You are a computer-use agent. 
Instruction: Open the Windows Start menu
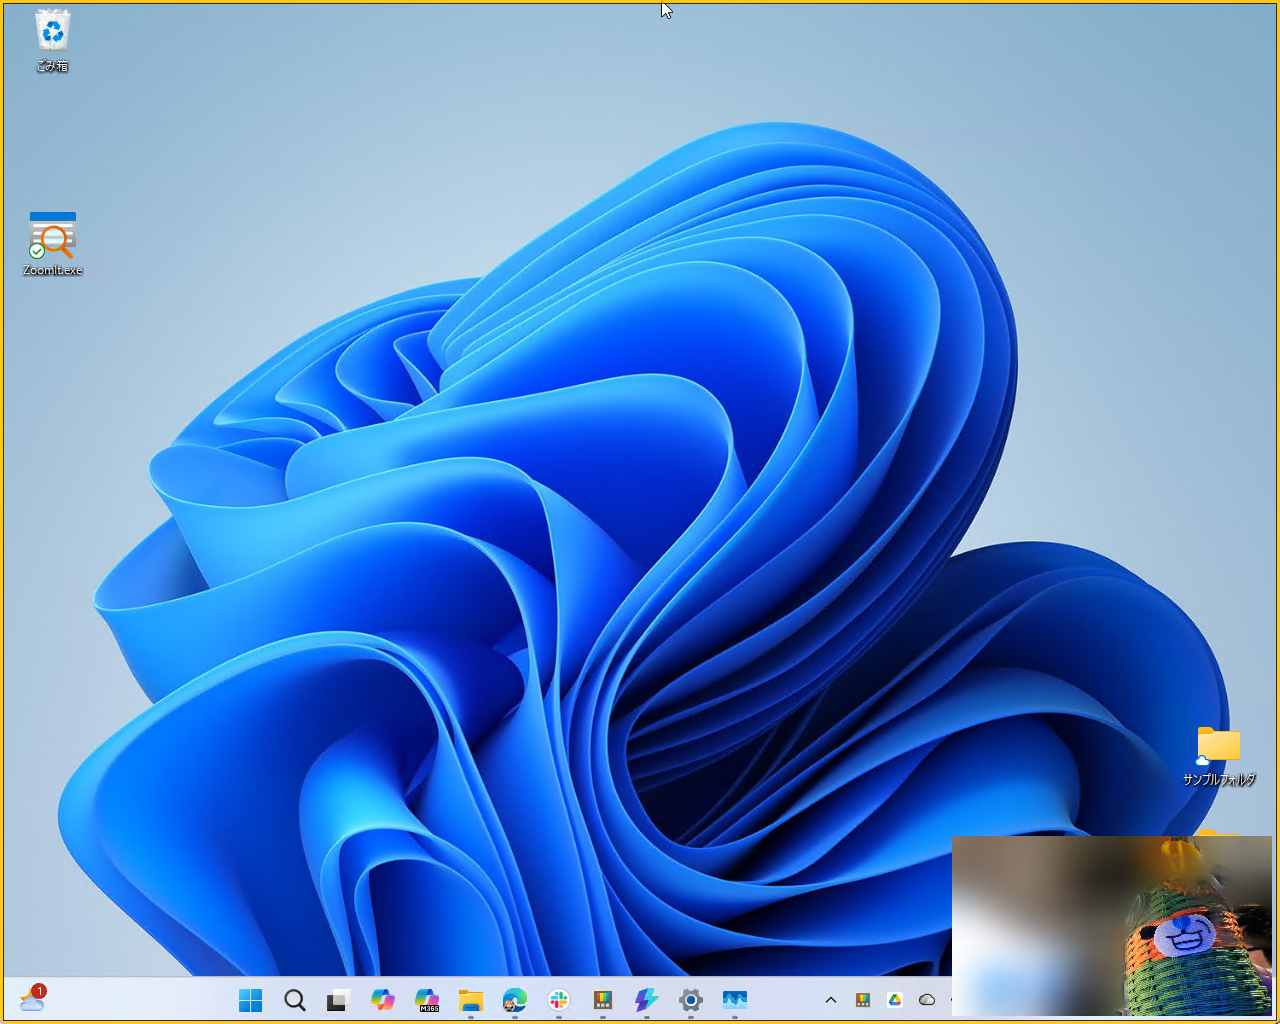251,1000
